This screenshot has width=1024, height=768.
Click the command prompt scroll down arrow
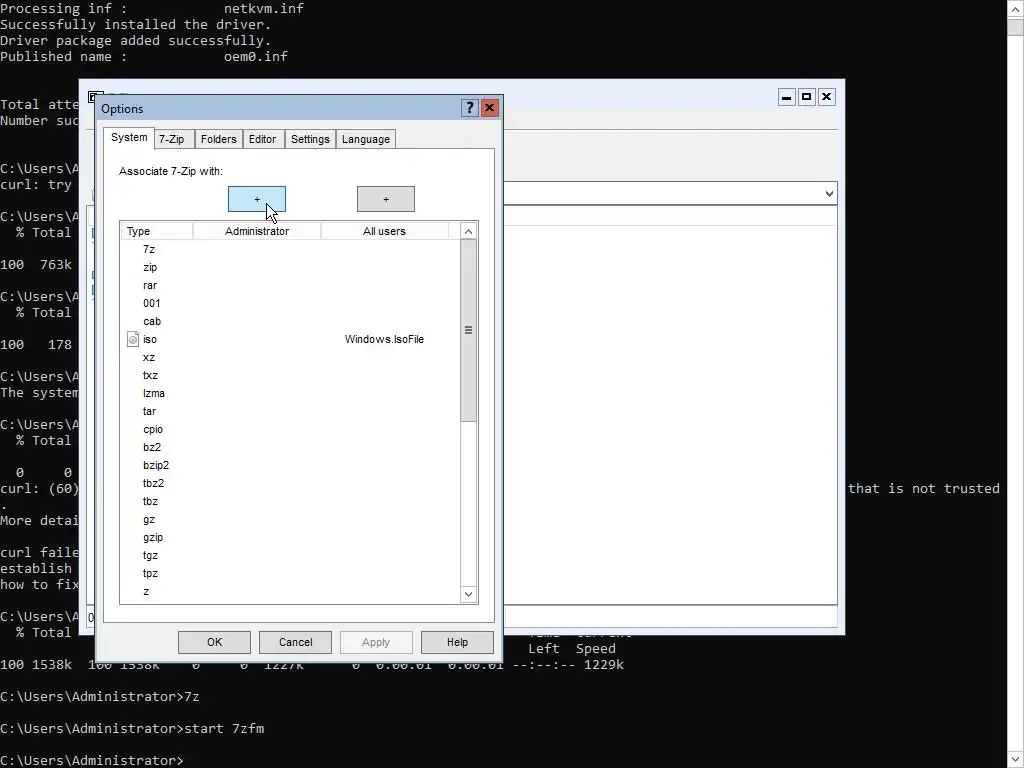point(1016,760)
